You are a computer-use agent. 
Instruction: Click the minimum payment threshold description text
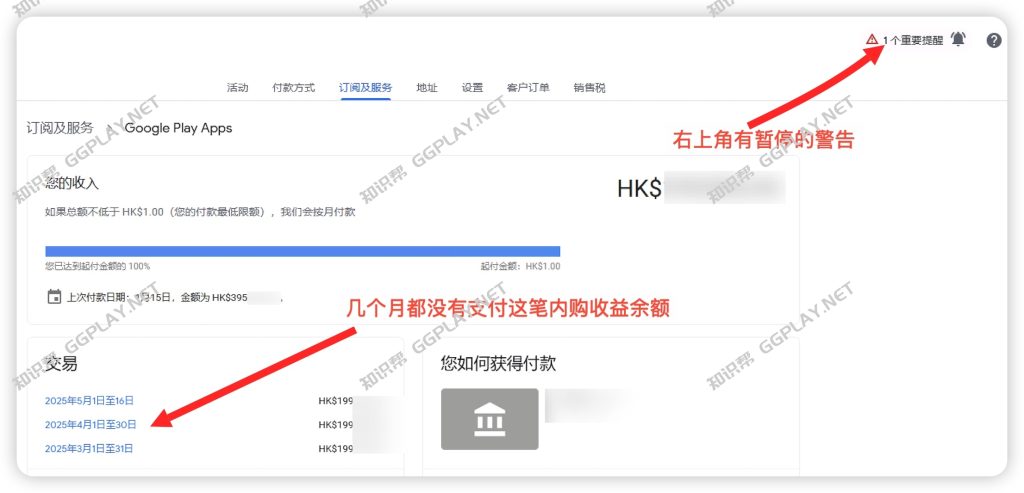coord(200,212)
